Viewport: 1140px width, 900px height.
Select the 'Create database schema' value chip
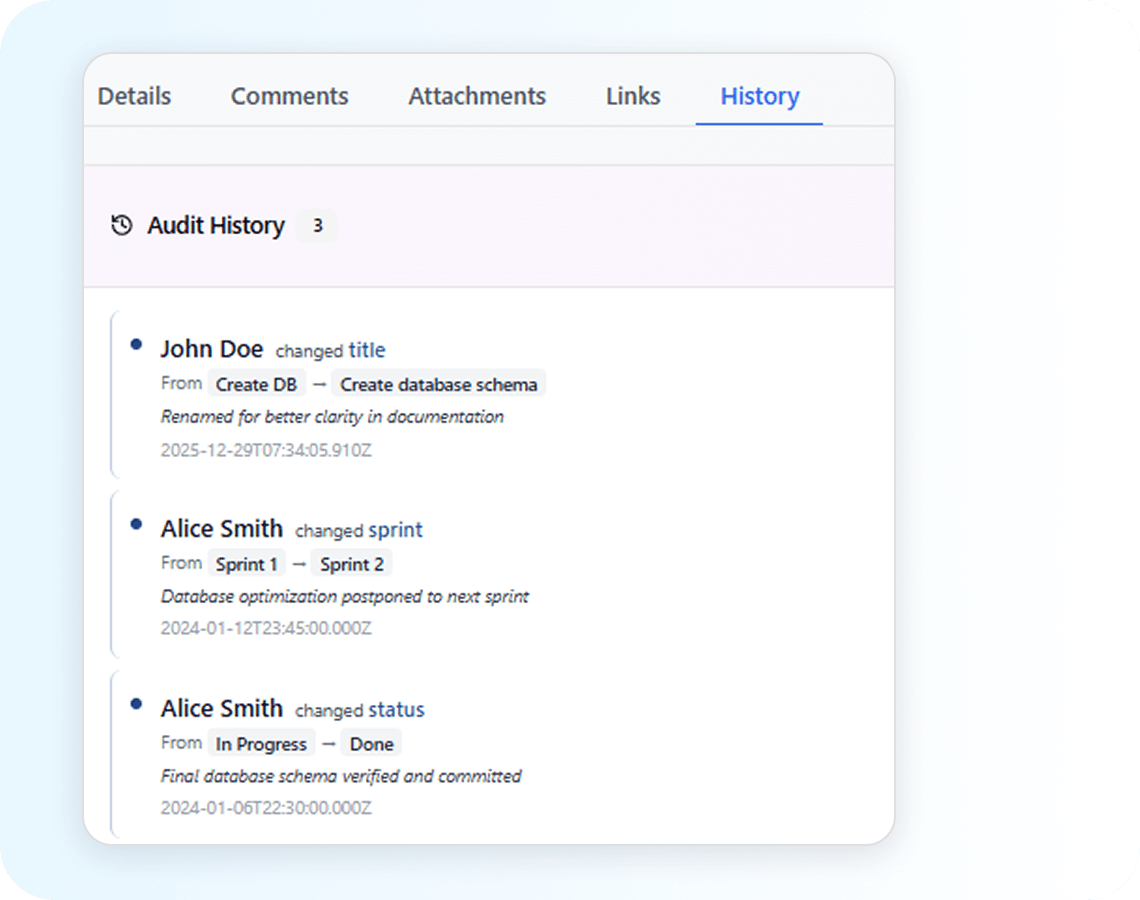(438, 384)
